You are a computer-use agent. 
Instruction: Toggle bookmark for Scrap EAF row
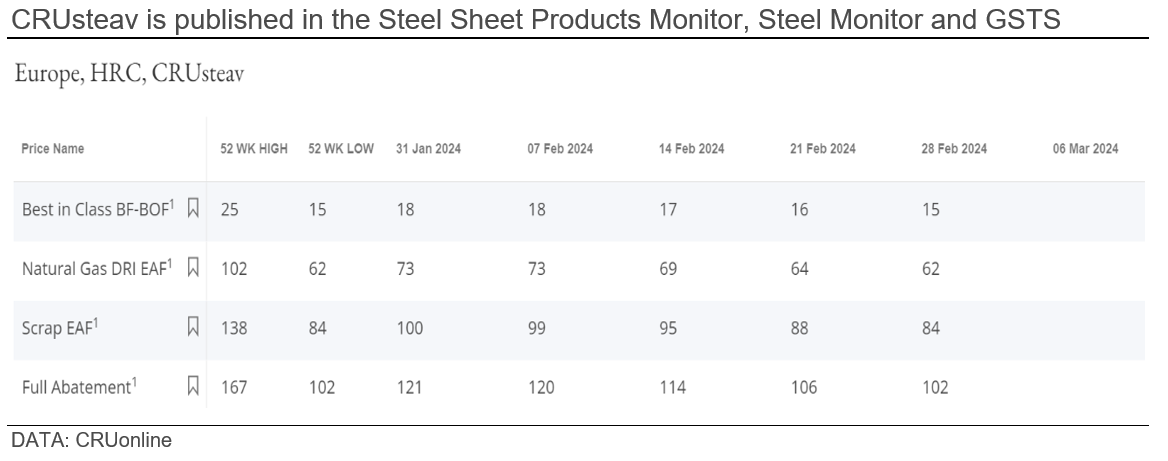pos(194,327)
